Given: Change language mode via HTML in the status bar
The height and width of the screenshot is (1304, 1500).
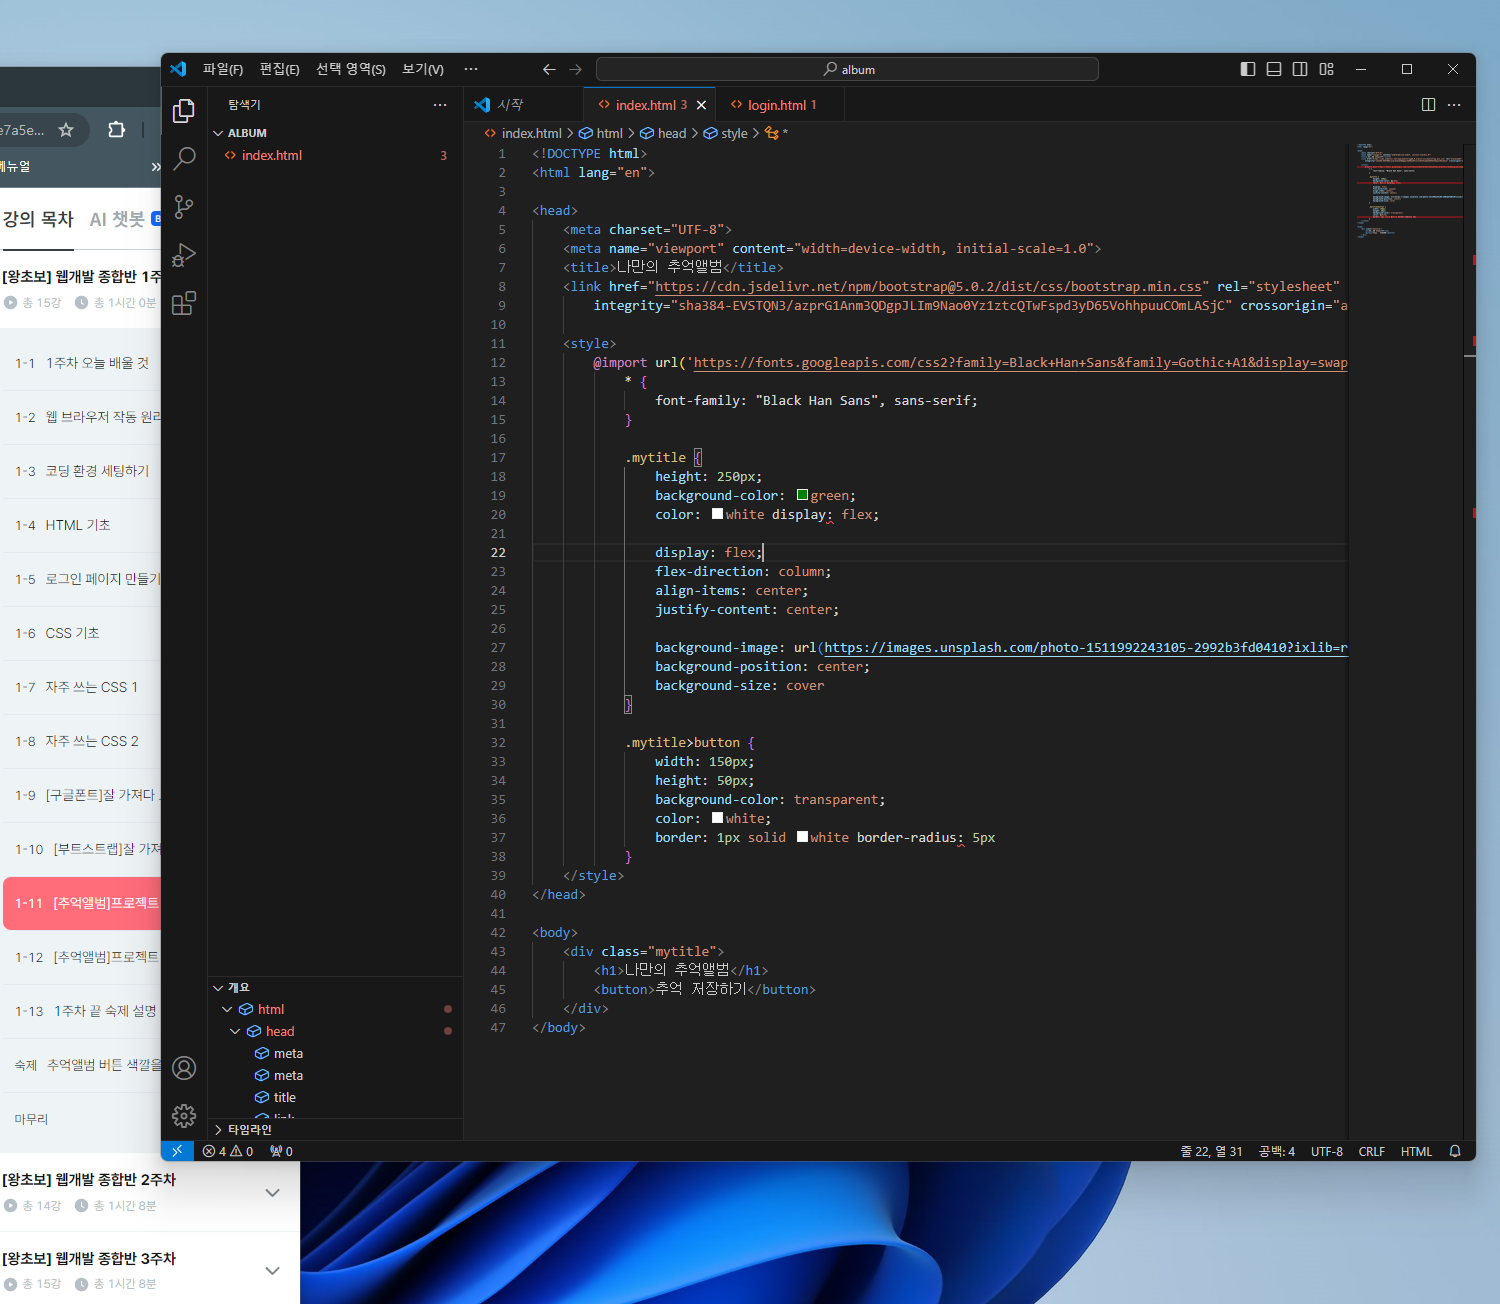Looking at the screenshot, I should (x=1416, y=1151).
